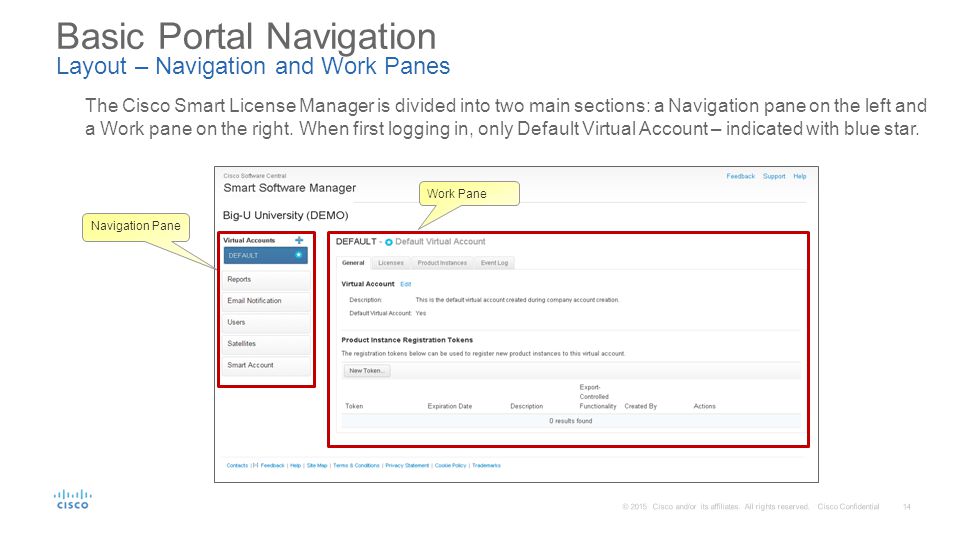960x540 pixels.
Task: Switch to the Licenses tab
Action: (391, 263)
